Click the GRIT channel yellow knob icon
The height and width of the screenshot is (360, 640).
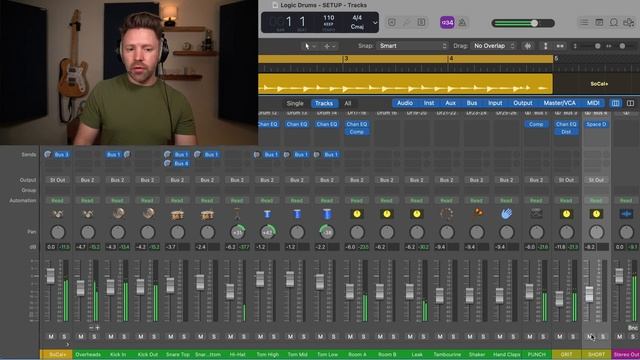pos(566,214)
